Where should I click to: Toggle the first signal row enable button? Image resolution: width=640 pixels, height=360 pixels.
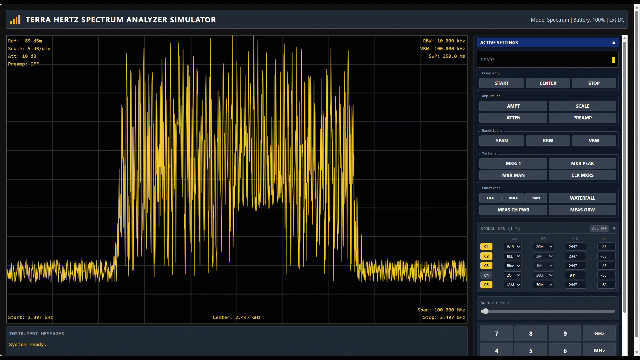(486, 247)
